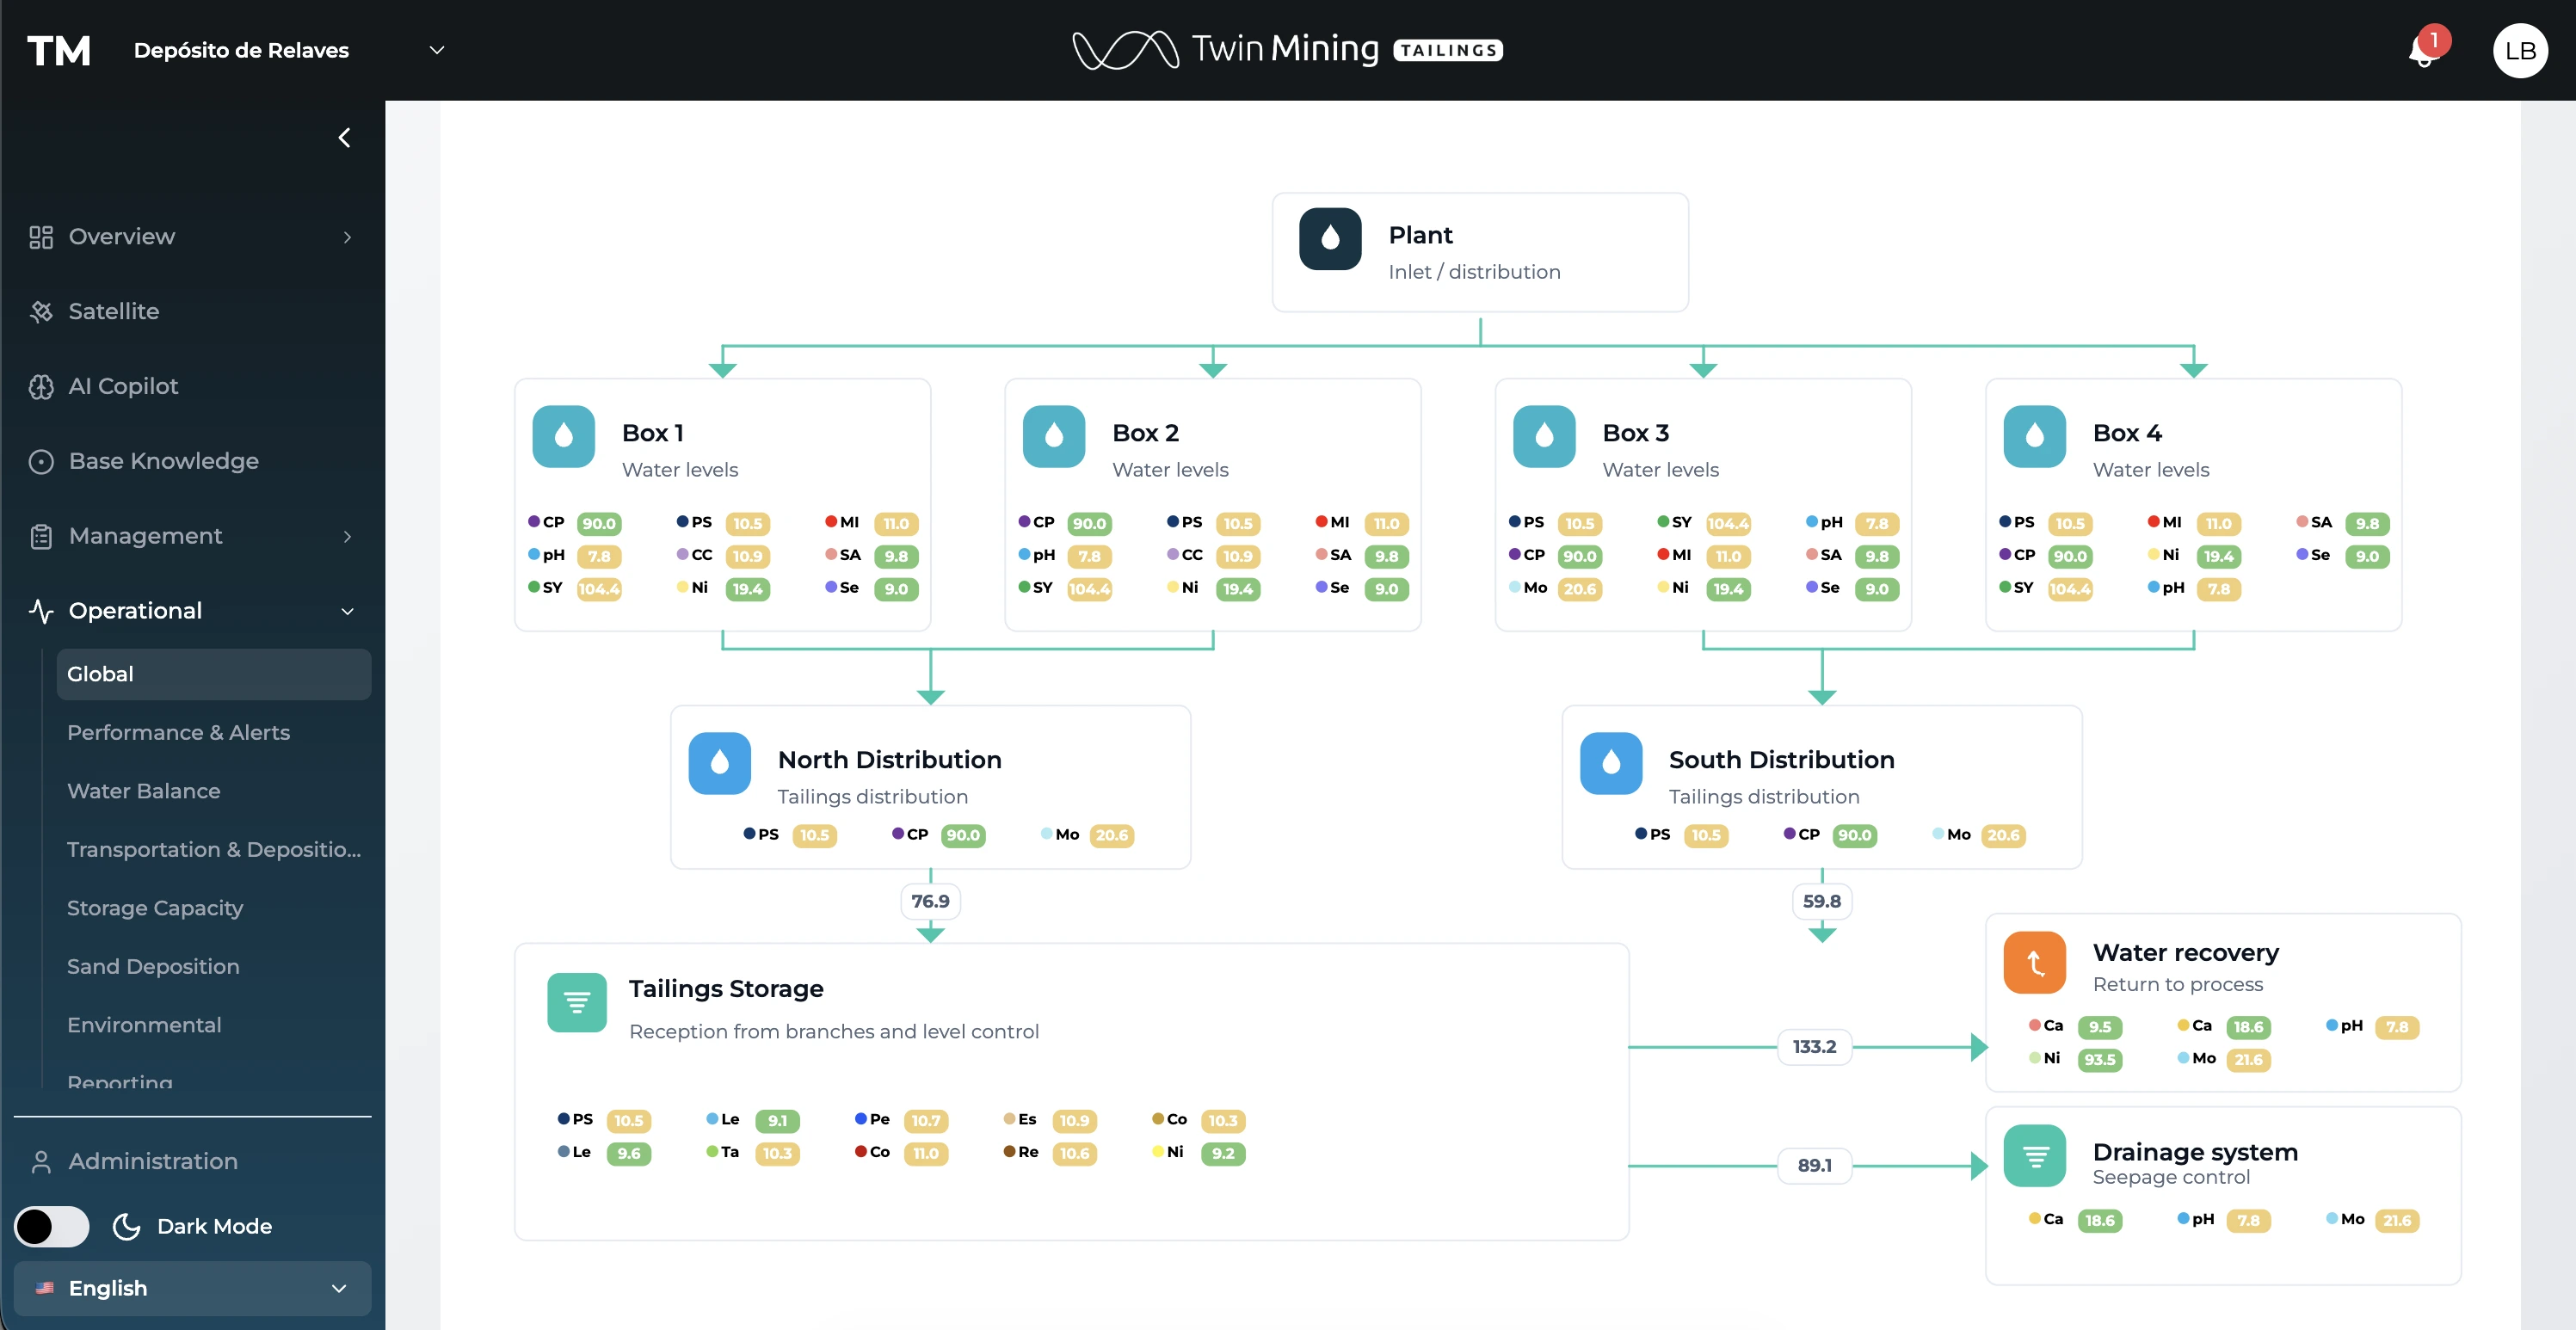This screenshot has height=1330, width=2576.
Task: Click the North Distribution drop icon
Action: coord(719,763)
